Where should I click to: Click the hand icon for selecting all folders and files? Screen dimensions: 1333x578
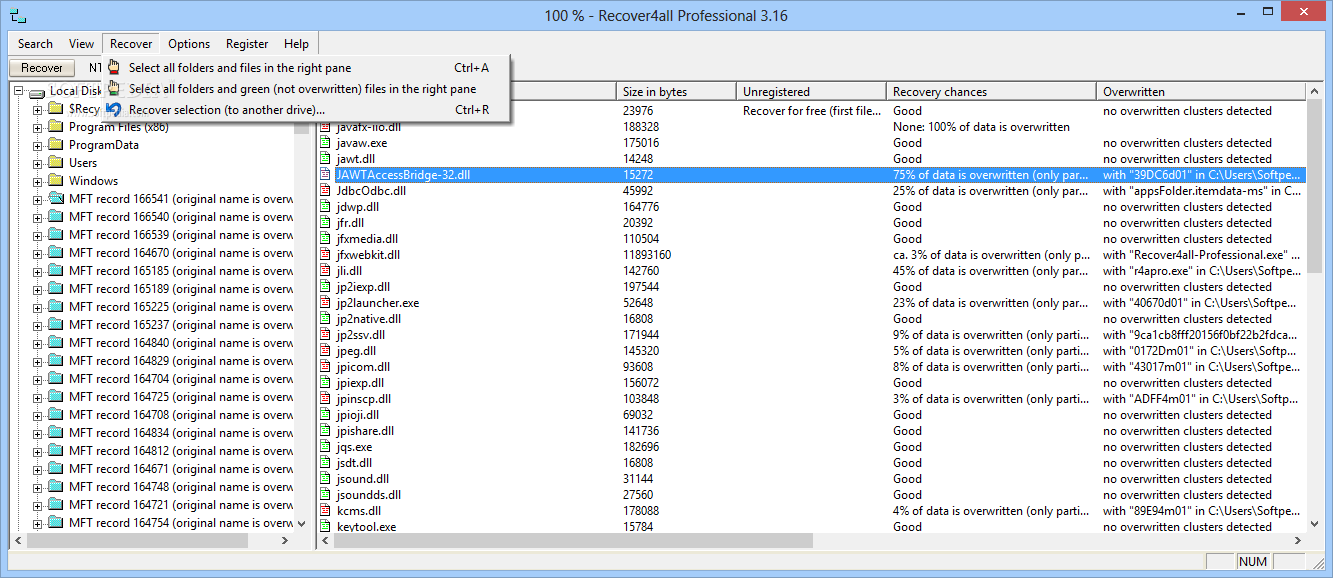pos(114,68)
